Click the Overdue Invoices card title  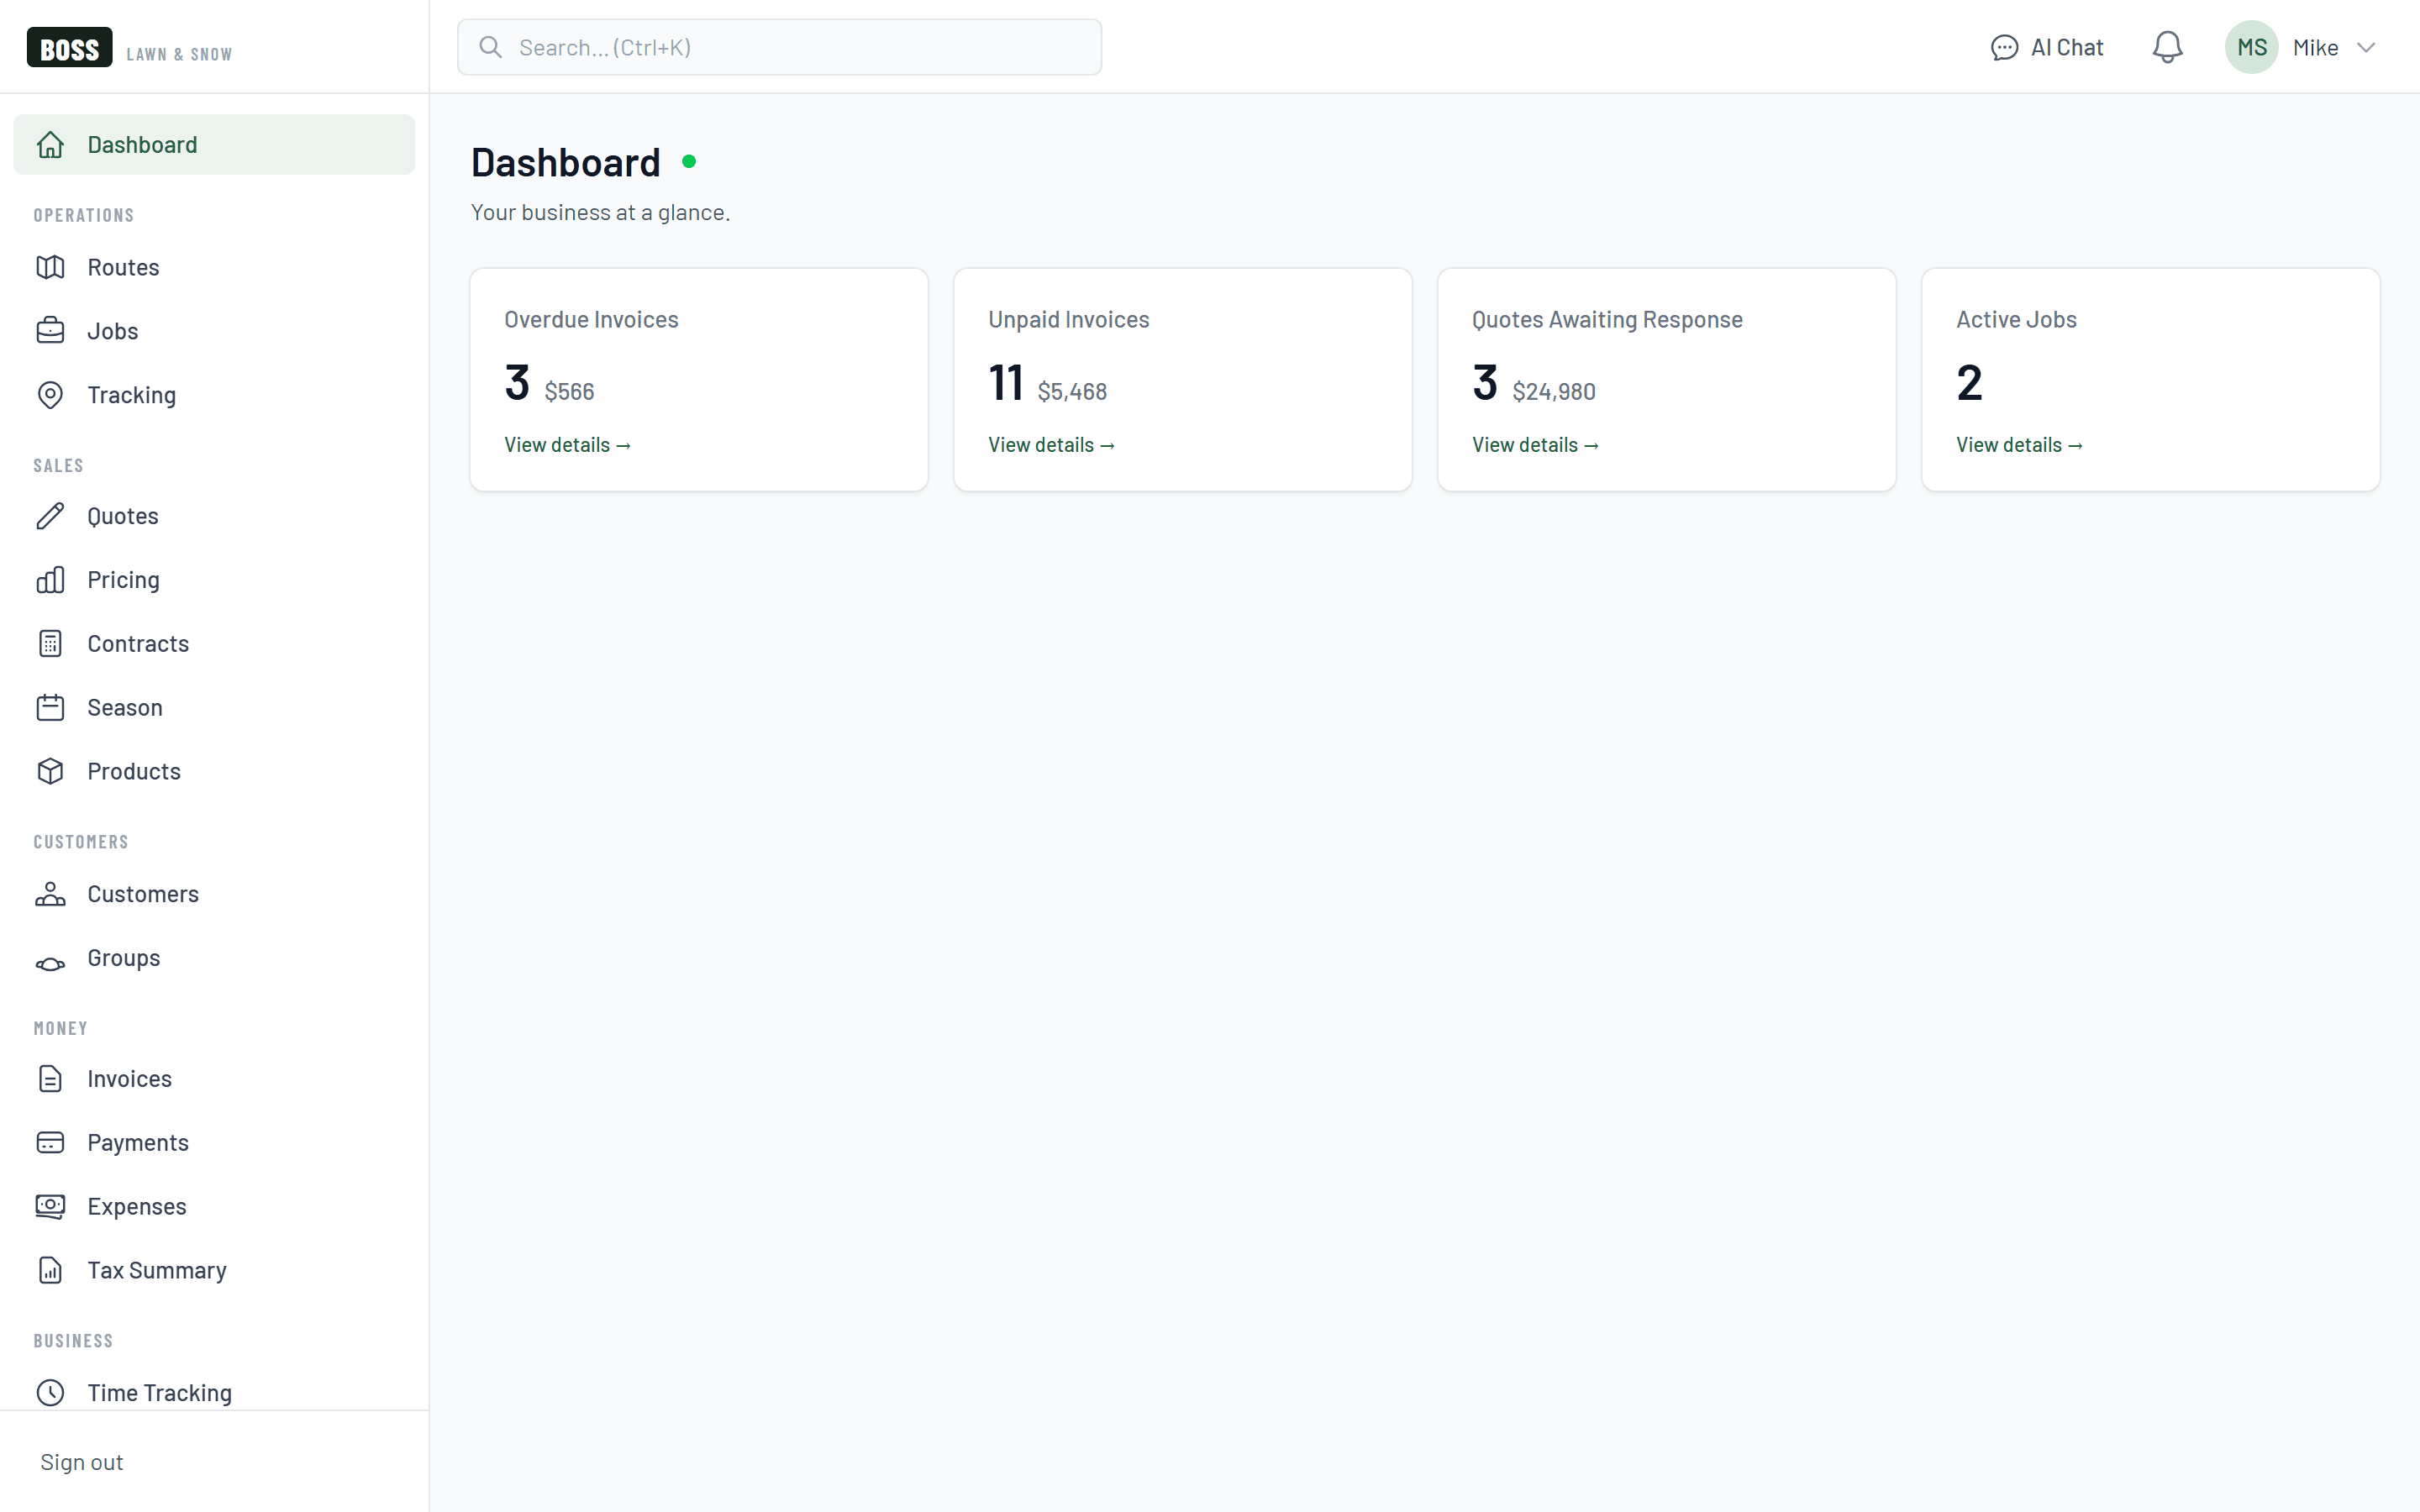click(591, 320)
